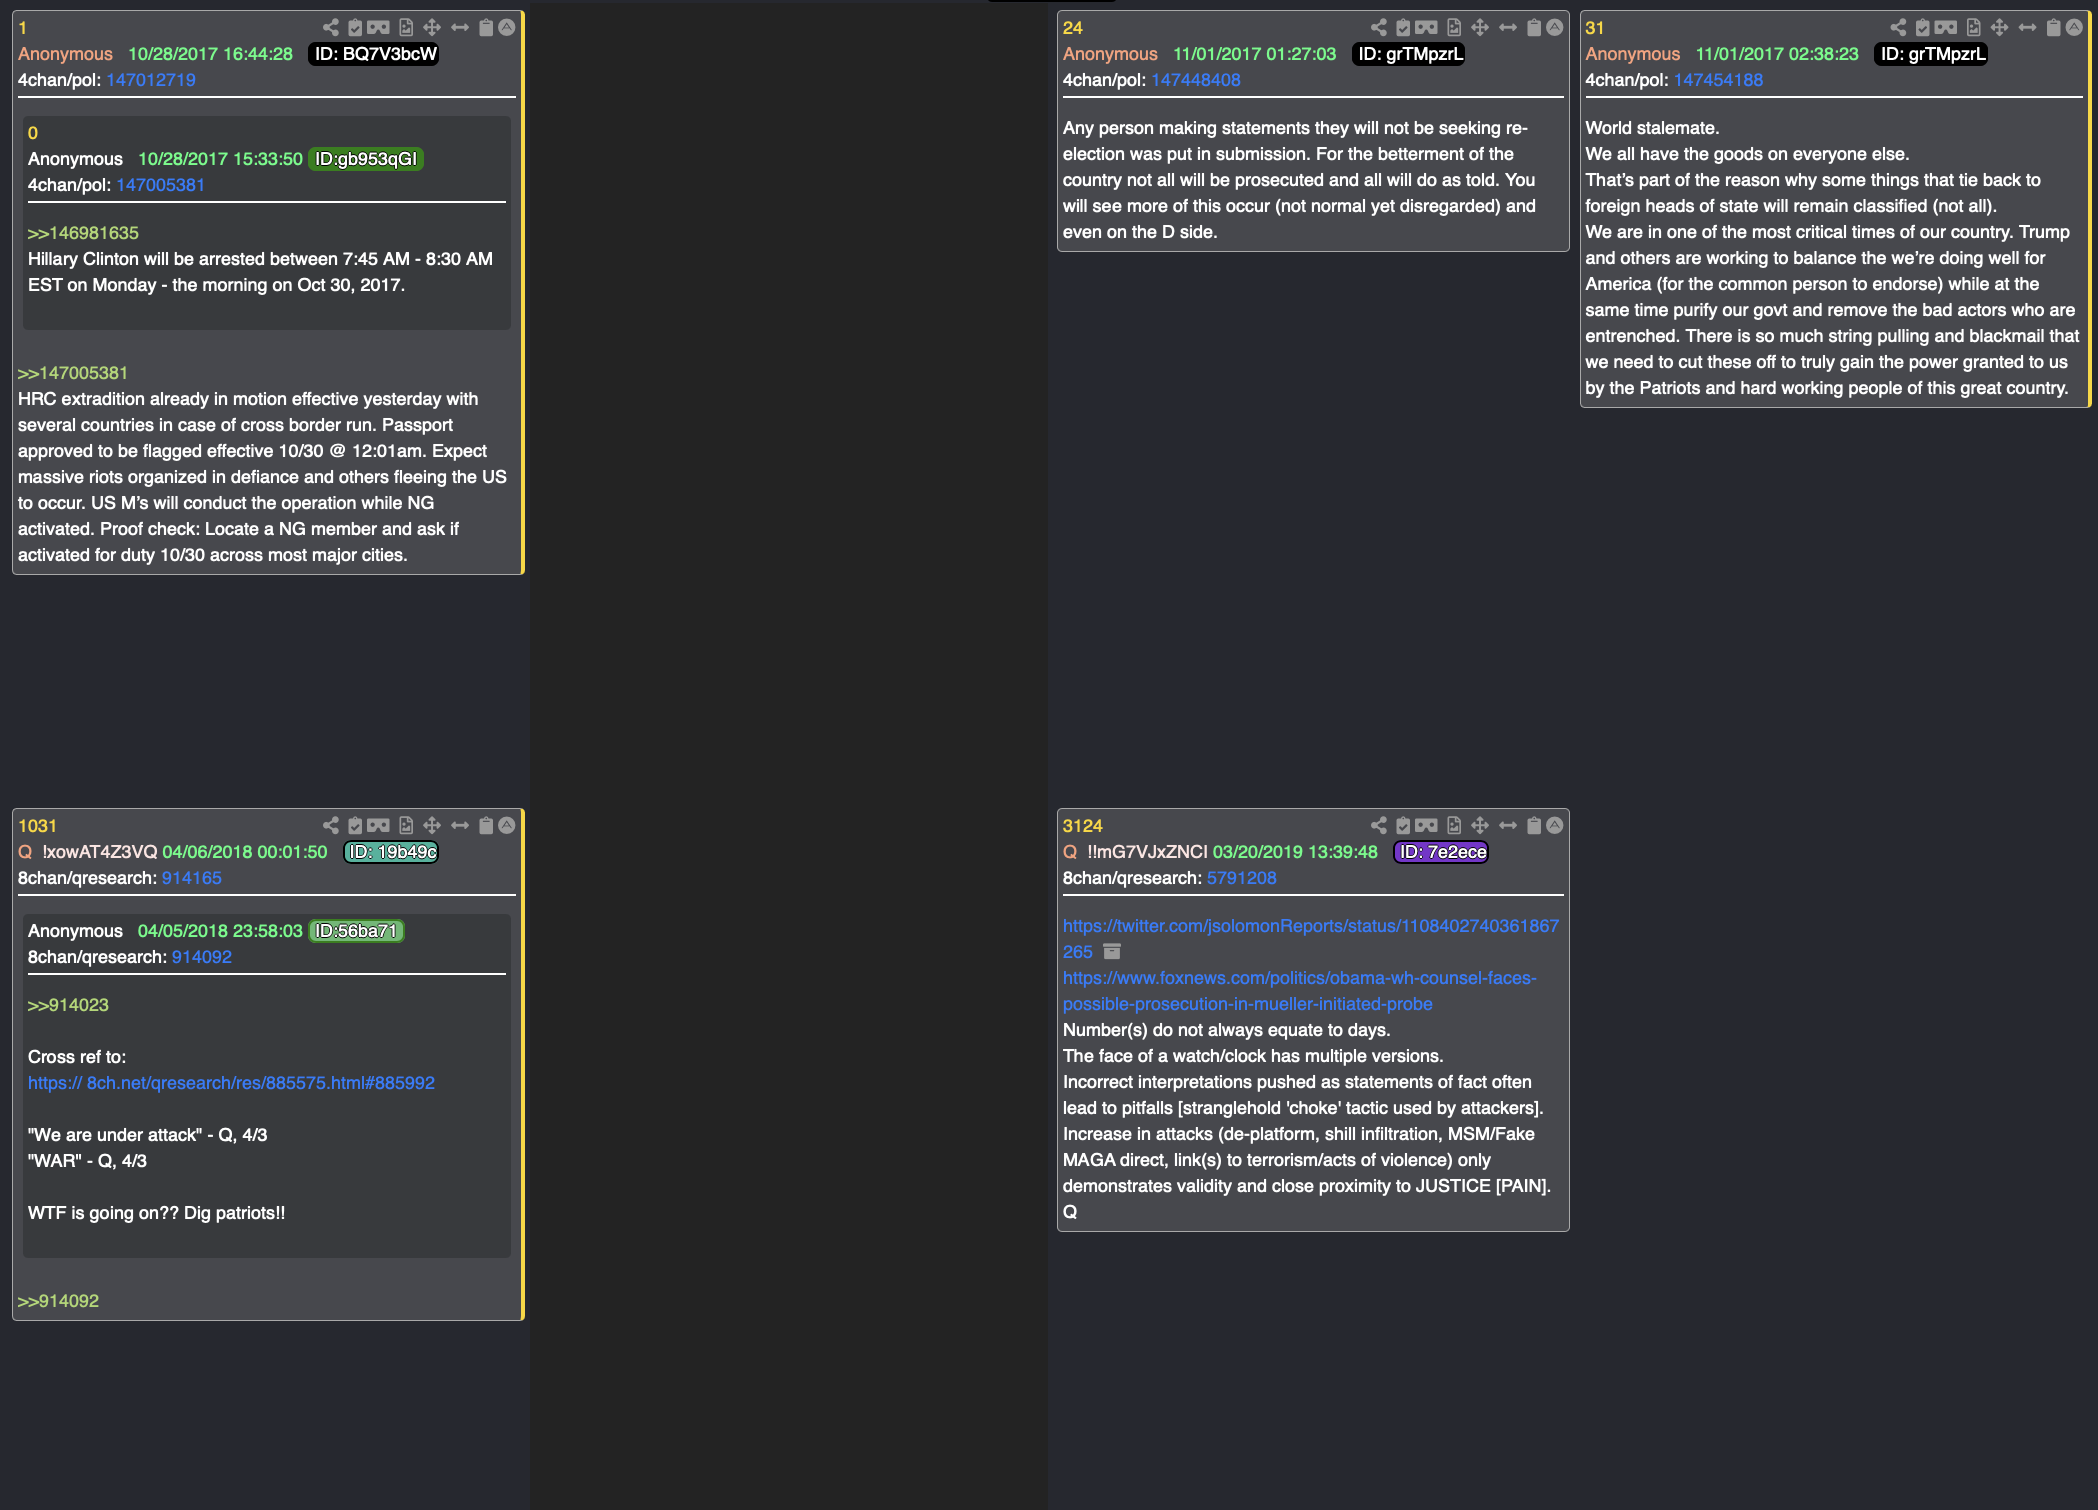Open VR goggles view for post 24
Viewport: 2098px width, 1510px height.
1426,27
